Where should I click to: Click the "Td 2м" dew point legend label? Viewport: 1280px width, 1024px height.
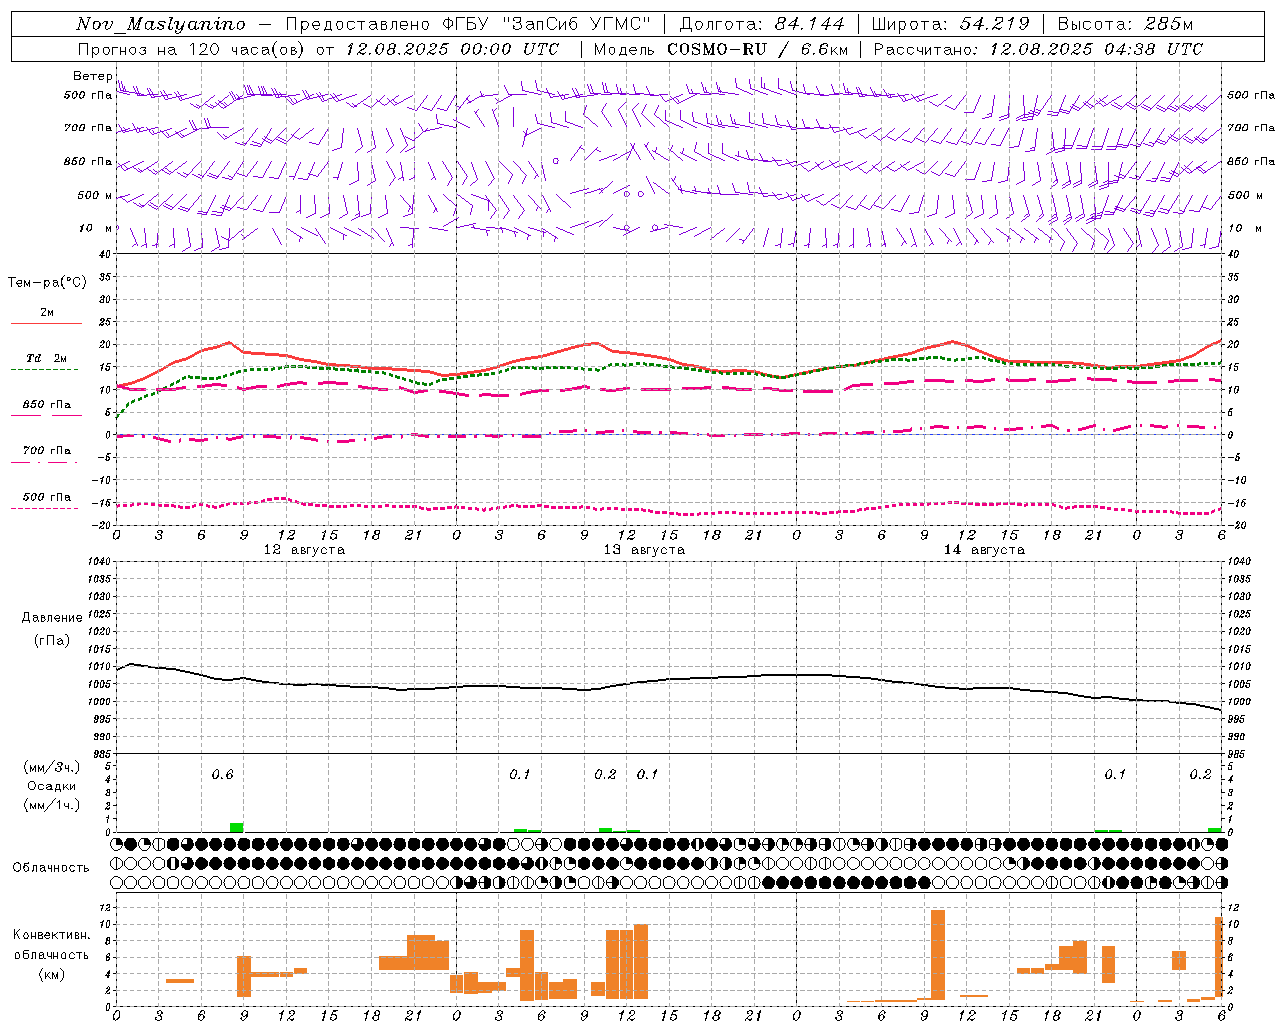47,358
